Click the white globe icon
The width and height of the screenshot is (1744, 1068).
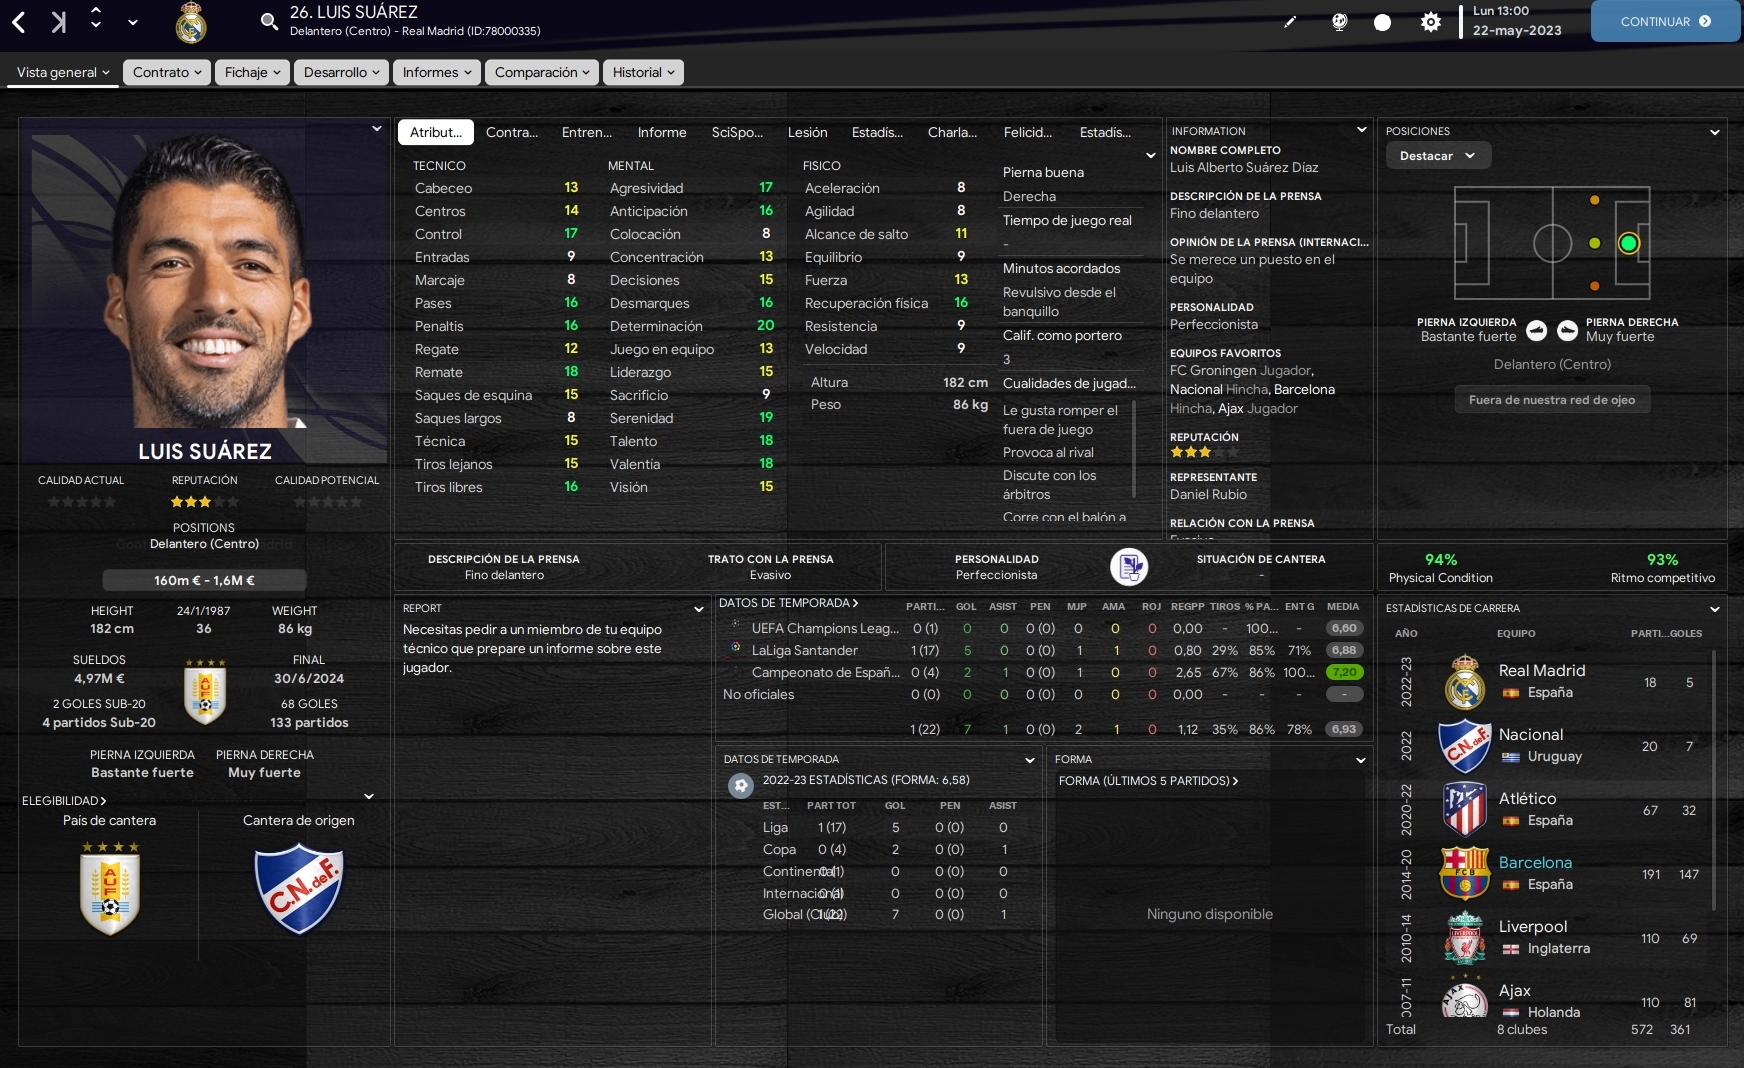[x=1382, y=22]
